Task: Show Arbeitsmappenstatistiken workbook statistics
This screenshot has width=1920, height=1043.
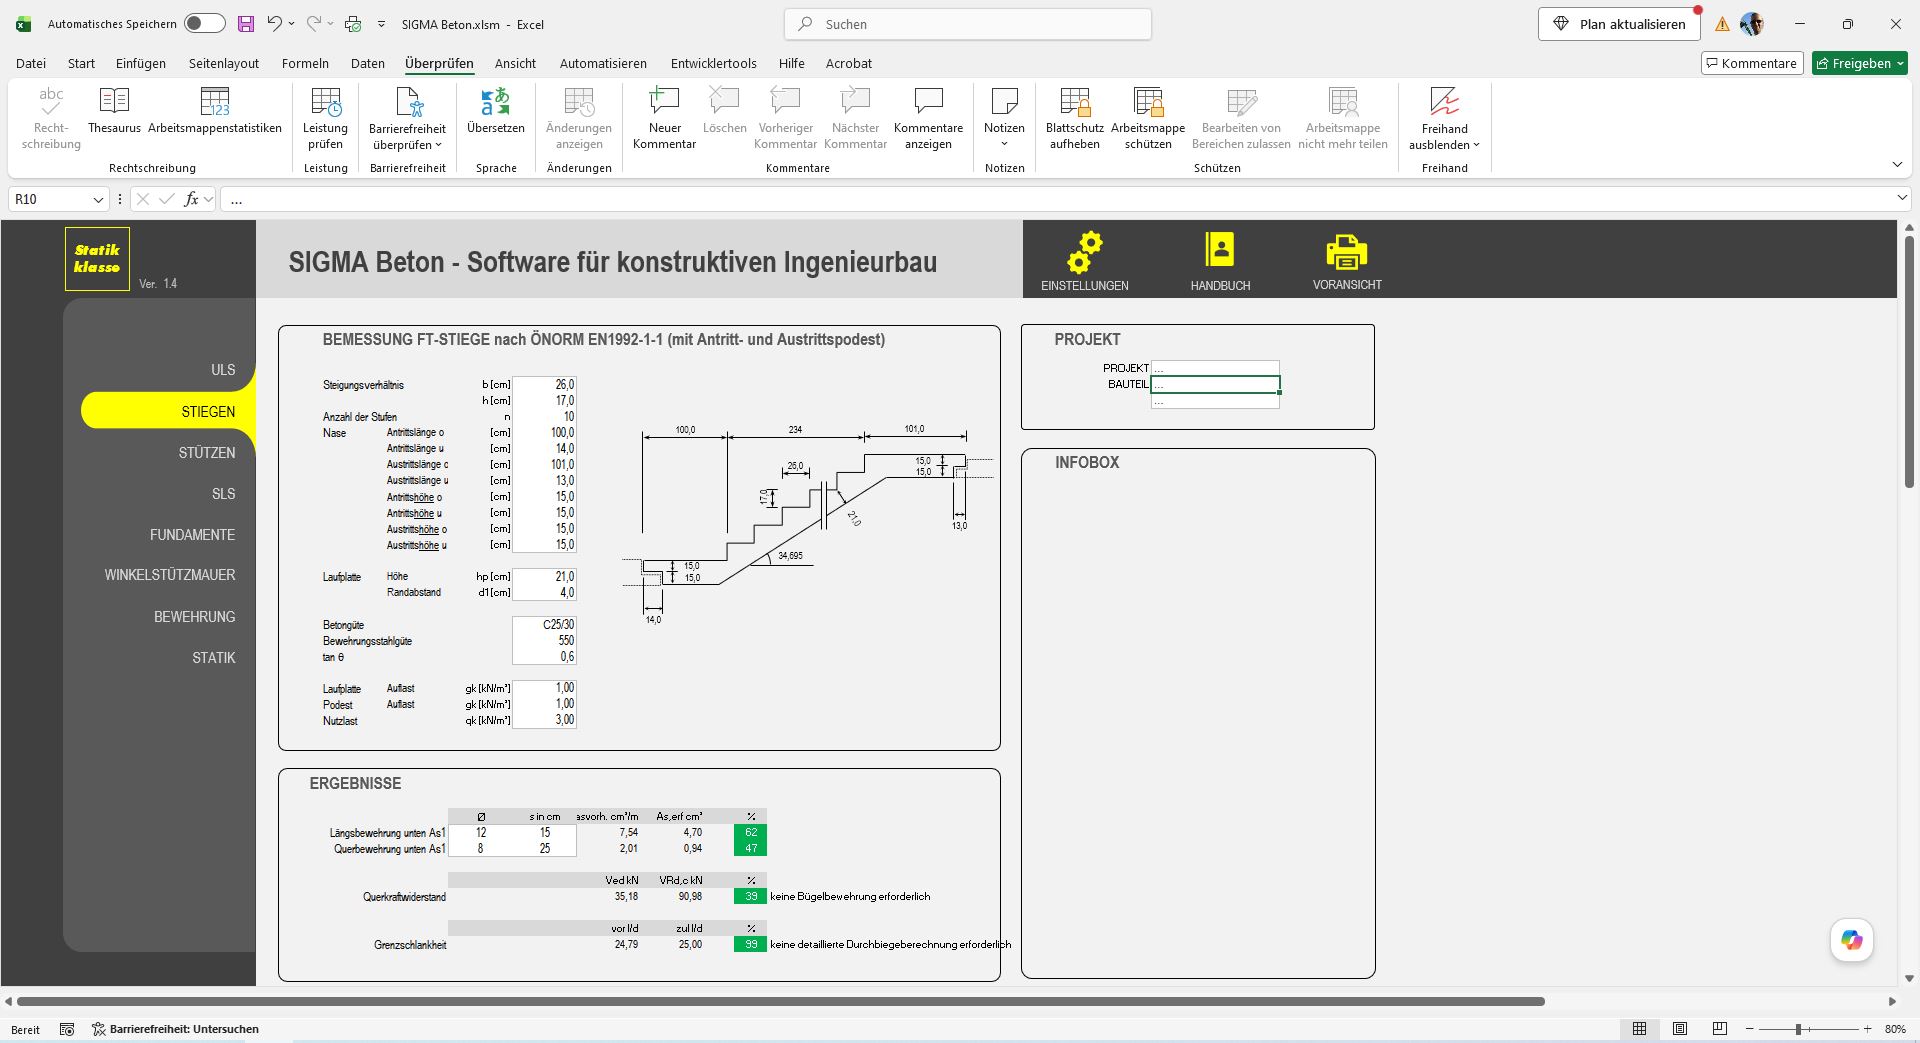Action: [x=215, y=111]
